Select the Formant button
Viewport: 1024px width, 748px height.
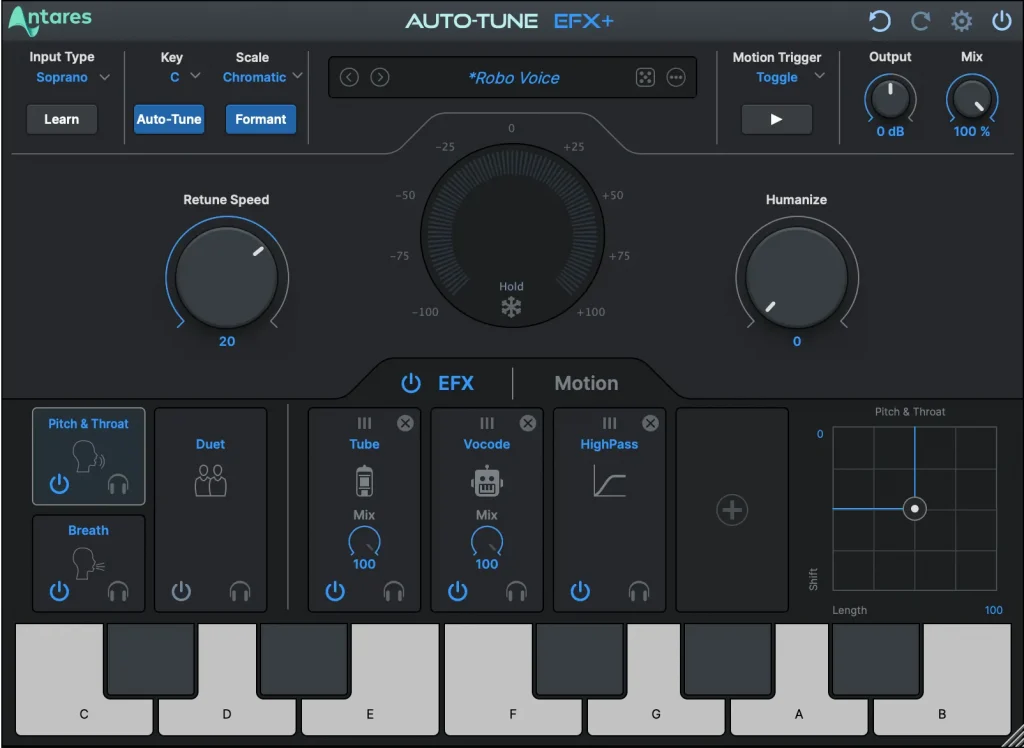261,119
